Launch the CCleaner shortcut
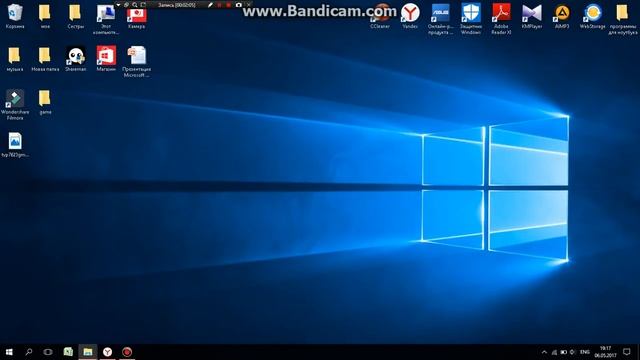The height and width of the screenshot is (360, 640). tap(380, 16)
